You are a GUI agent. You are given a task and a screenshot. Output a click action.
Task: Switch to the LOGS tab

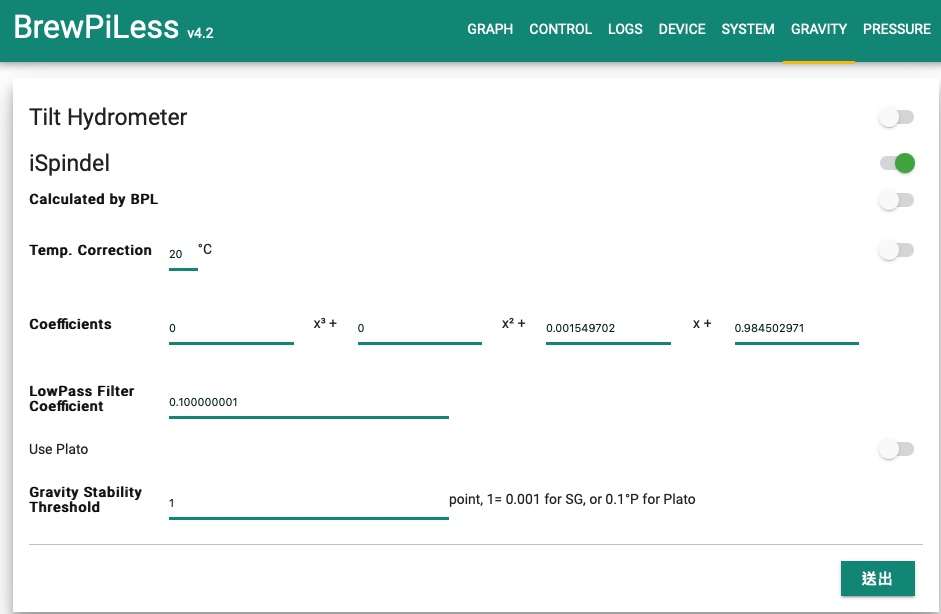pyautogui.click(x=625, y=29)
